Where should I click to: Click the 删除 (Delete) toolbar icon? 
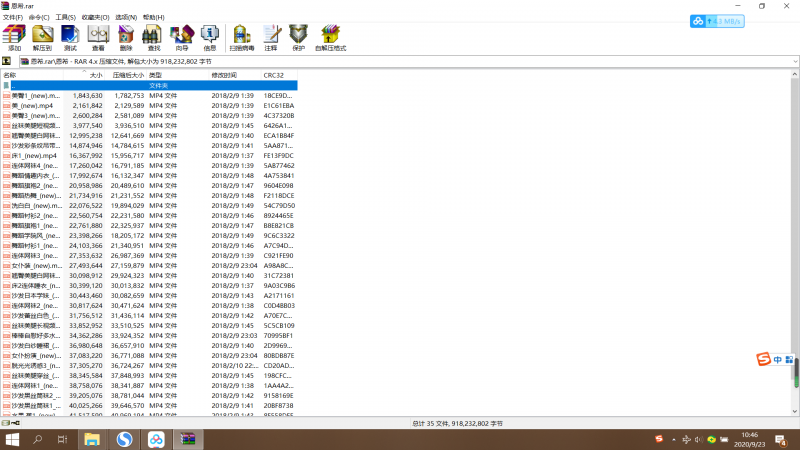click(126, 38)
